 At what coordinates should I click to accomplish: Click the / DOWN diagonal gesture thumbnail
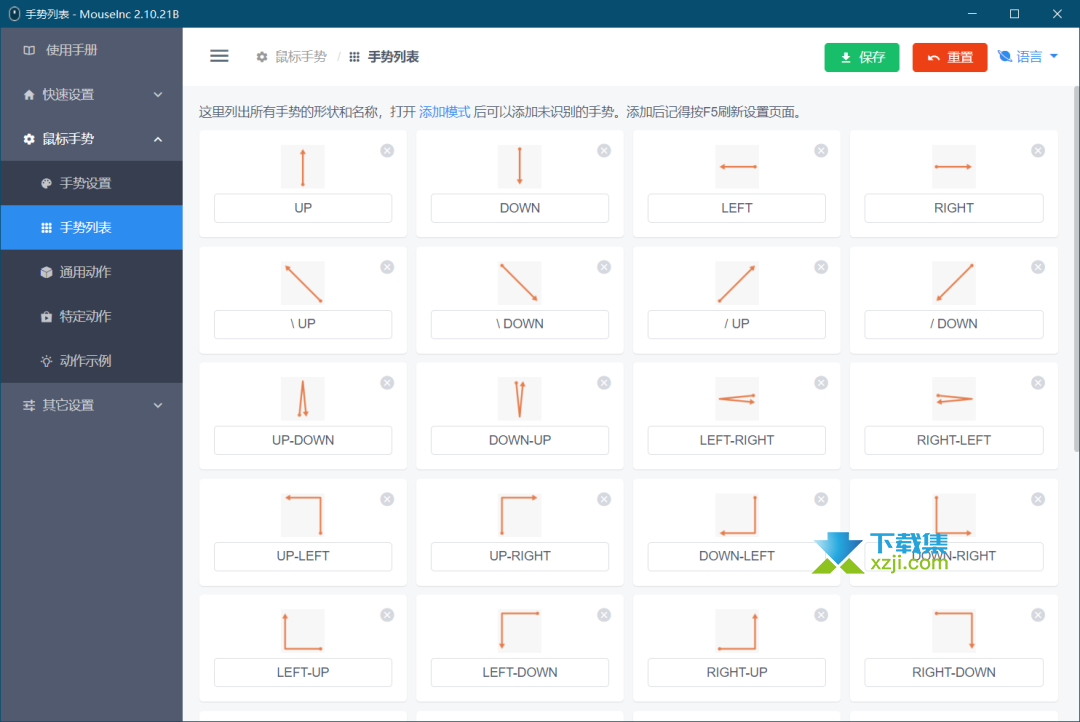953,283
